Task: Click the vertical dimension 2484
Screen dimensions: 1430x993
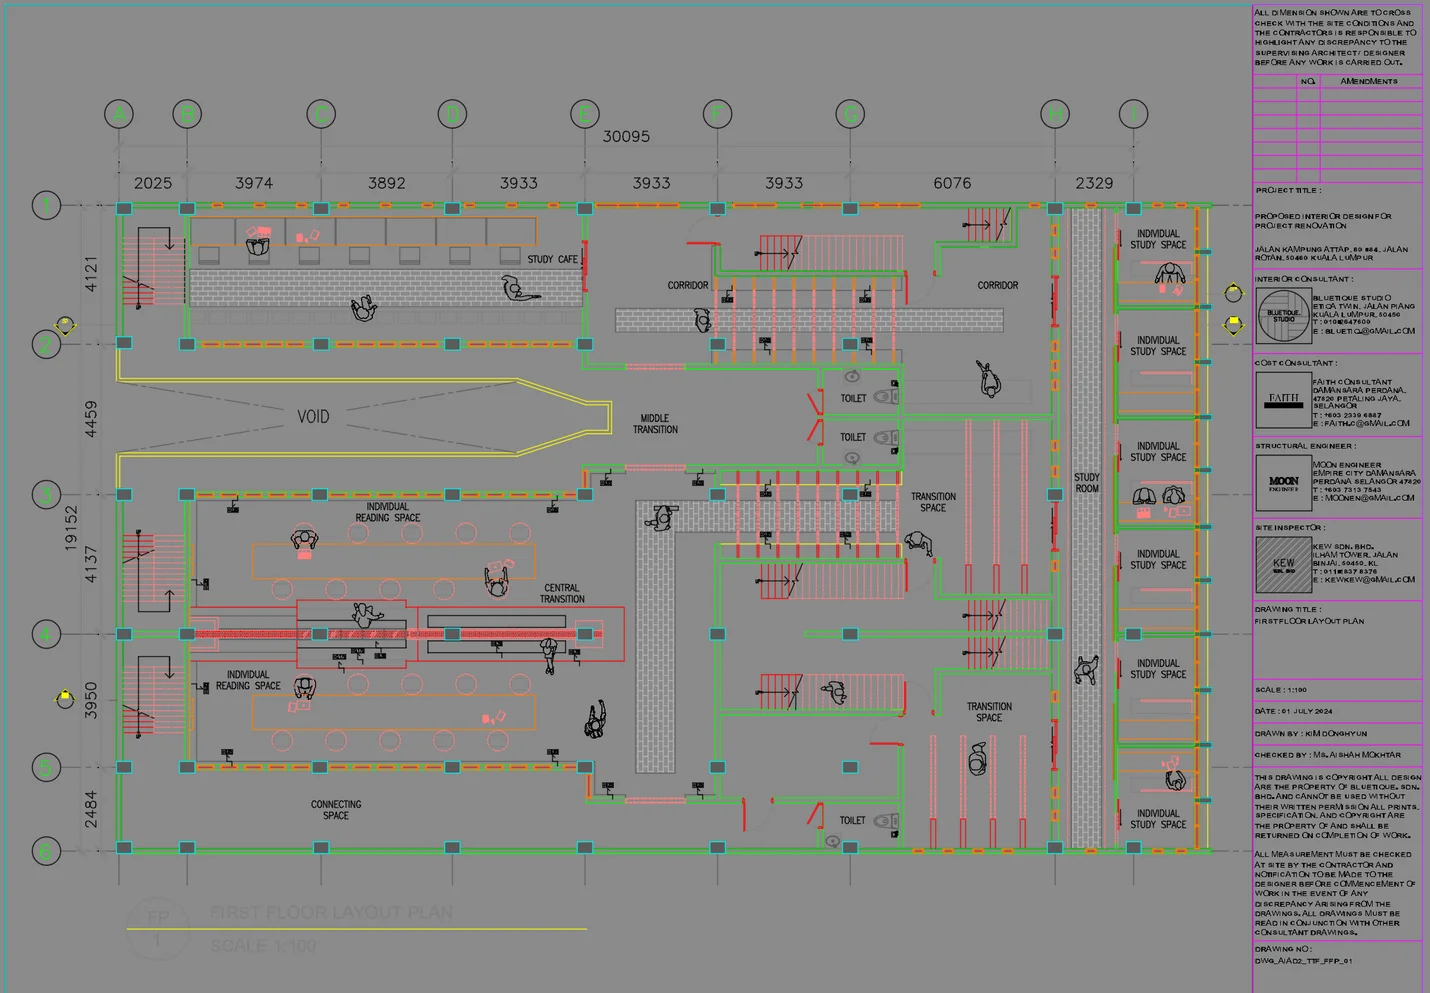Action: [91, 809]
